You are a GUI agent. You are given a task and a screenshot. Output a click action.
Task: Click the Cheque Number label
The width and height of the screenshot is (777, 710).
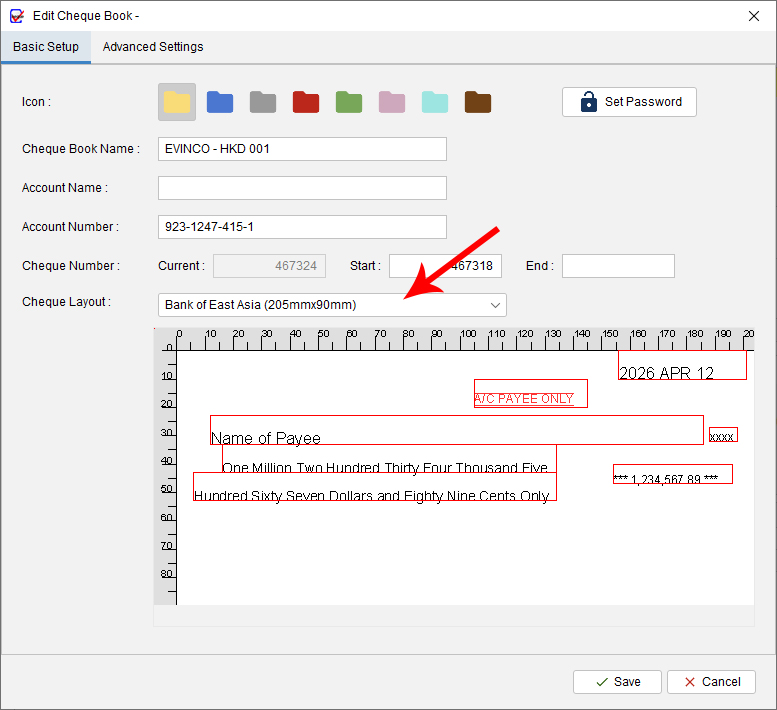coord(71,266)
